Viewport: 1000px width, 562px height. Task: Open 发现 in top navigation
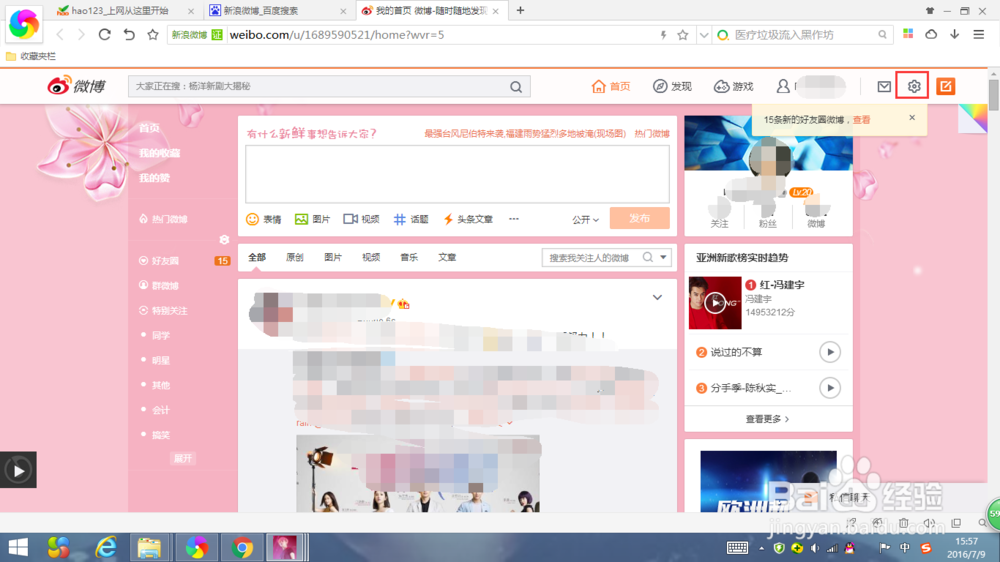click(672, 86)
